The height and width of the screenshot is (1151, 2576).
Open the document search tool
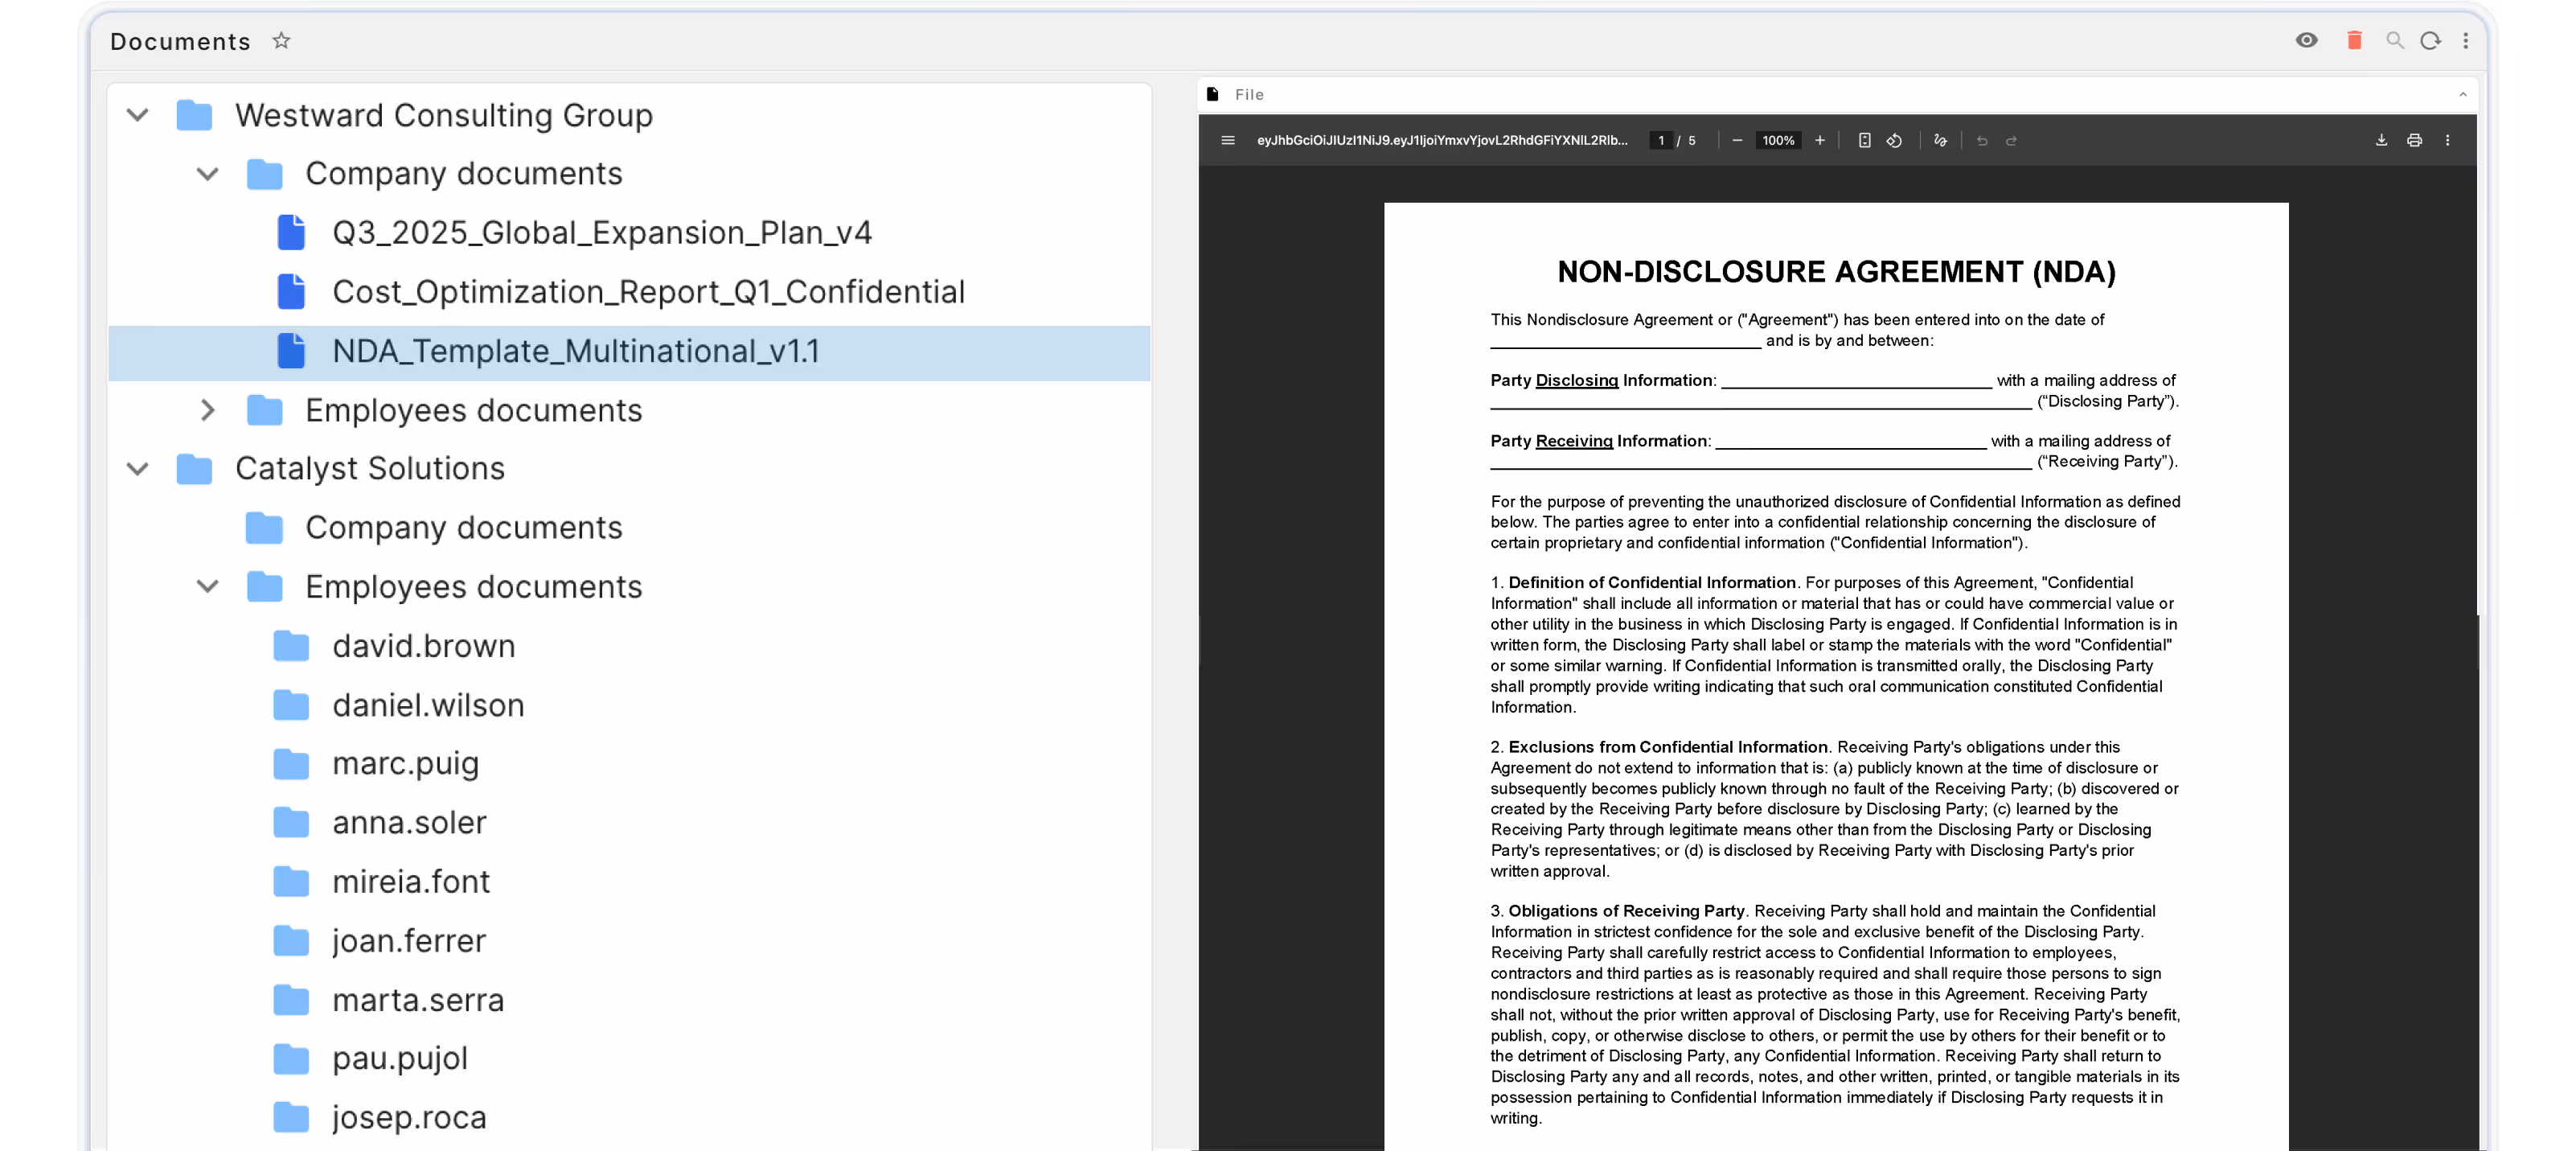tap(2395, 40)
